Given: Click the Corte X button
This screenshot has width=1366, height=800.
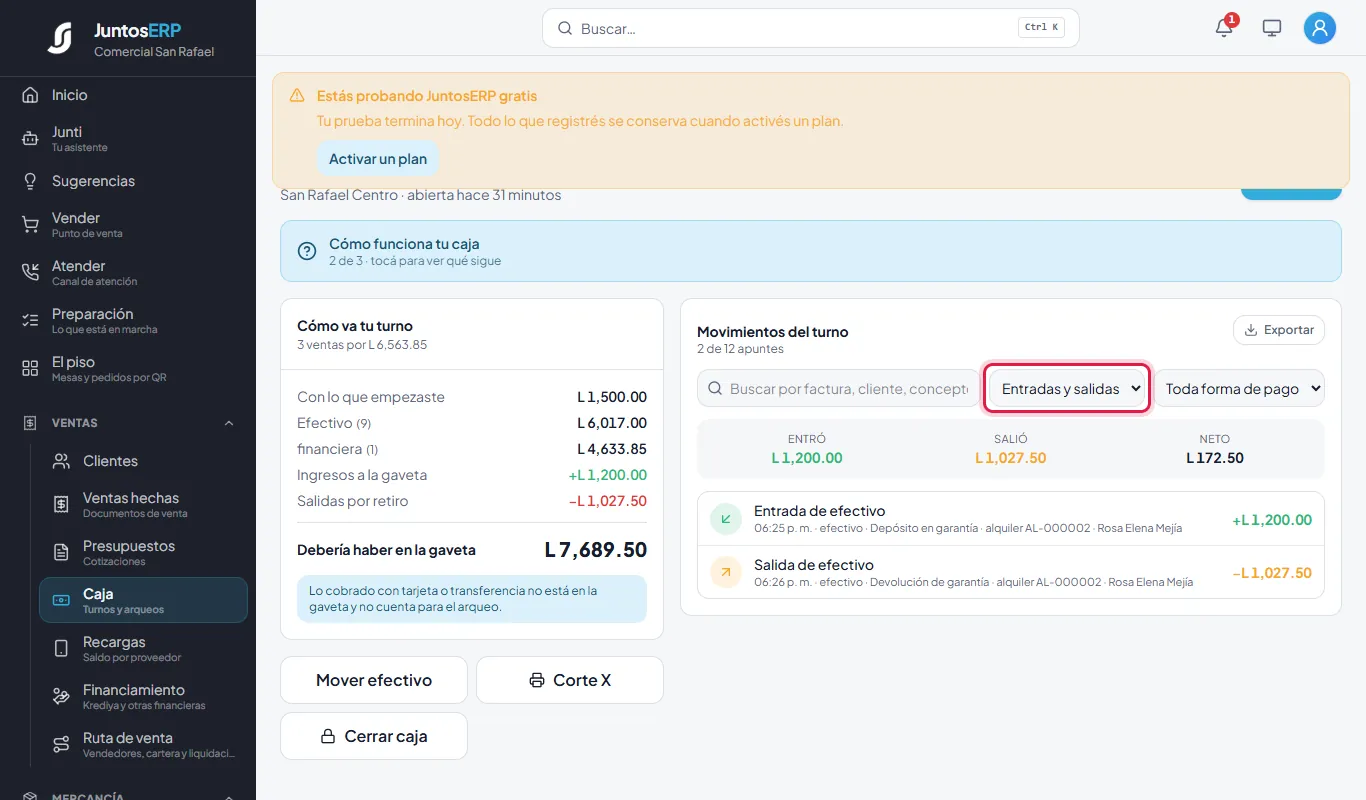Looking at the screenshot, I should (x=570, y=680).
